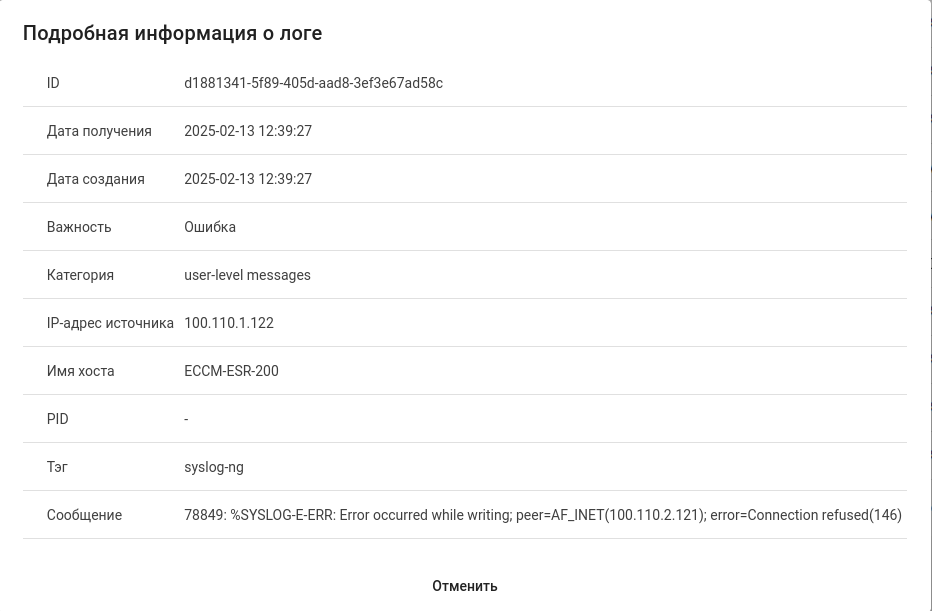The width and height of the screenshot is (932, 611).
Task: Click the Отменить button
Action: 464,586
